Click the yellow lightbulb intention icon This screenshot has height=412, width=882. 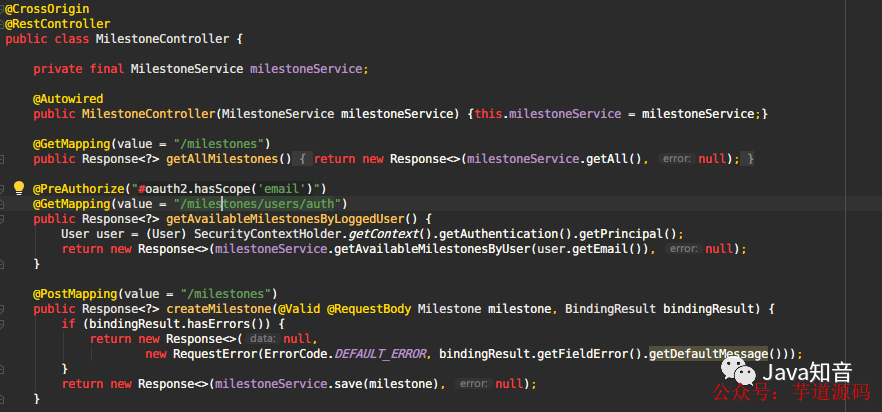tap(19, 187)
